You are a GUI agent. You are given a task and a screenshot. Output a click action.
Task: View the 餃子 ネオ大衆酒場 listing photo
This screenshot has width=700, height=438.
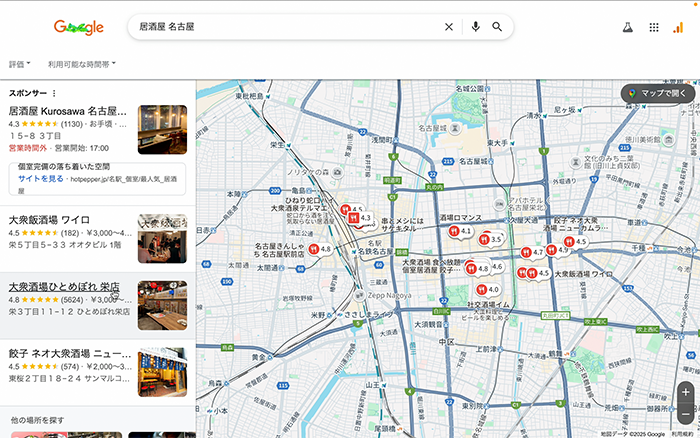(x=162, y=372)
